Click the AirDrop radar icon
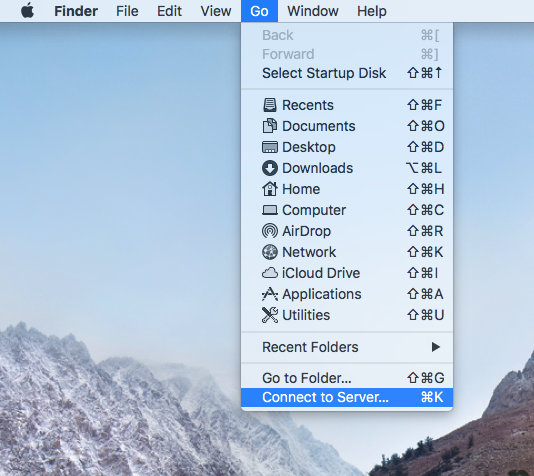Image resolution: width=534 pixels, height=476 pixels. coord(270,231)
